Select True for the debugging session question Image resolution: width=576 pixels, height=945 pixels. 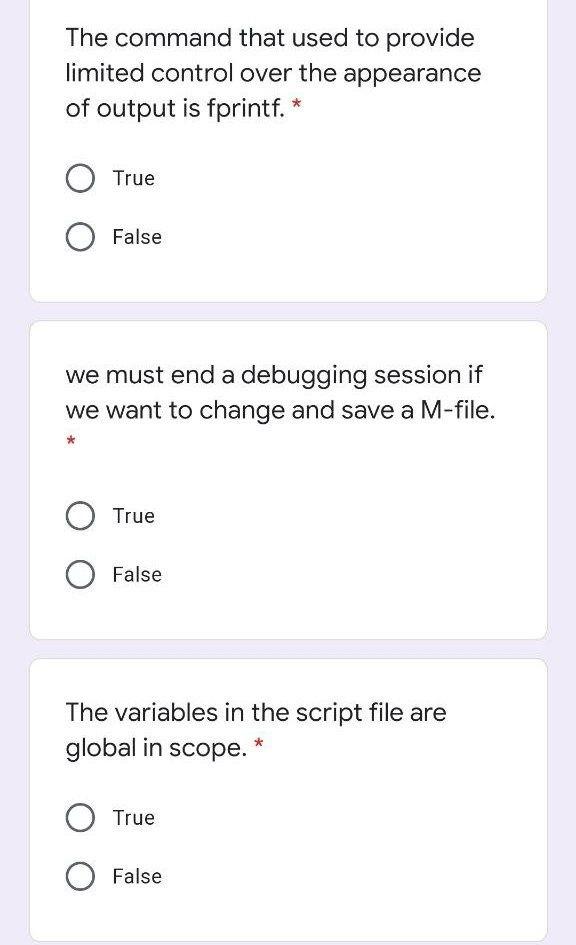[x=81, y=516]
